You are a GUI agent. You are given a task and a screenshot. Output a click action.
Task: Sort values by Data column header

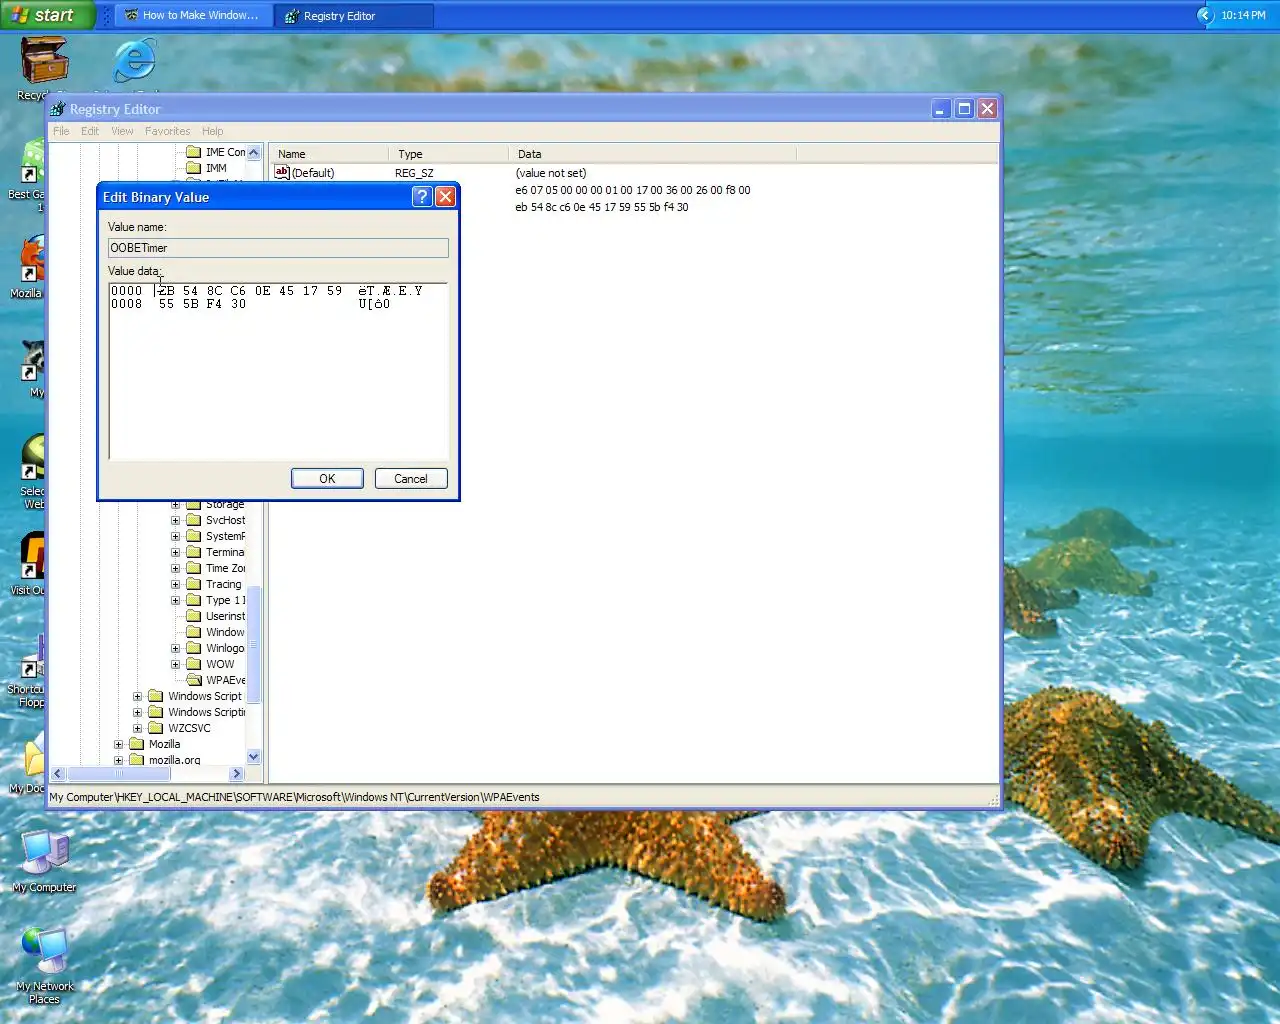click(x=653, y=153)
